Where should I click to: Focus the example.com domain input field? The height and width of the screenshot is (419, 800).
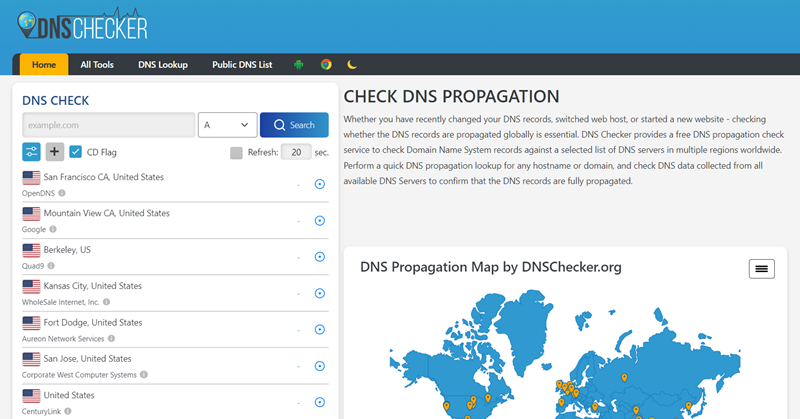109,125
